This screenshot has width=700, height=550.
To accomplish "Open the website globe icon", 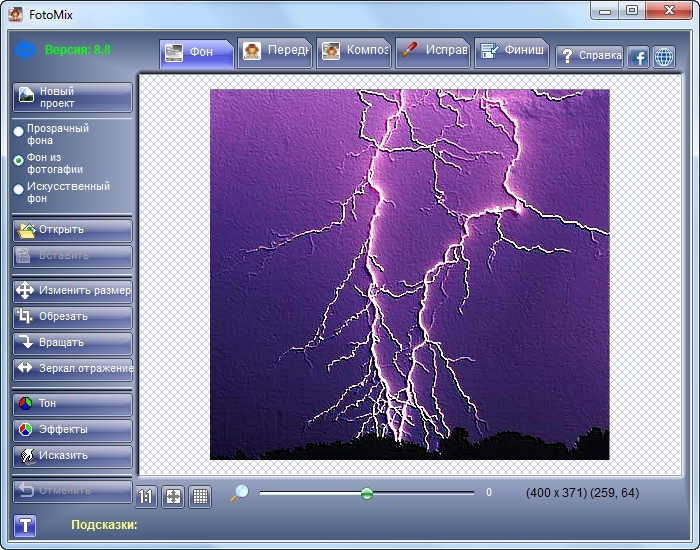I will pyautogui.click(x=664, y=57).
